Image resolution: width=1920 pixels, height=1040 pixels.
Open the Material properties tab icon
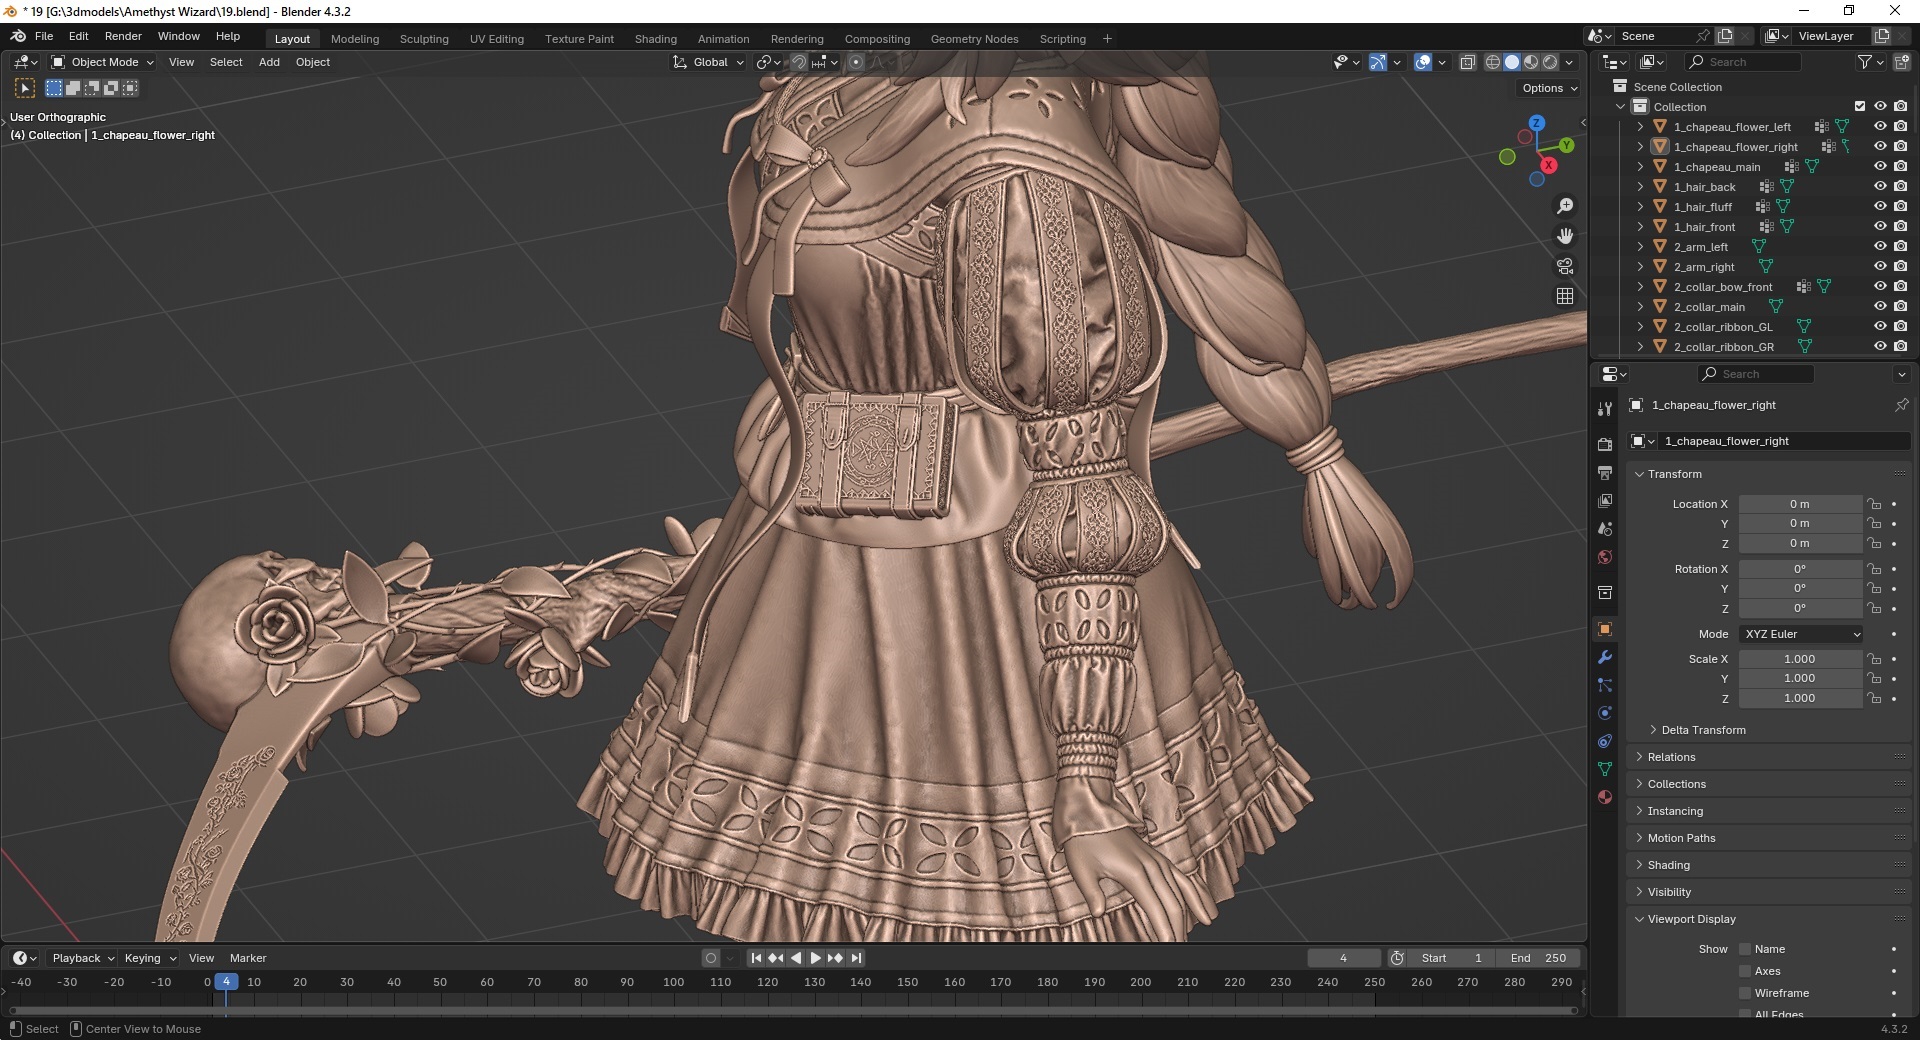[1605, 797]
